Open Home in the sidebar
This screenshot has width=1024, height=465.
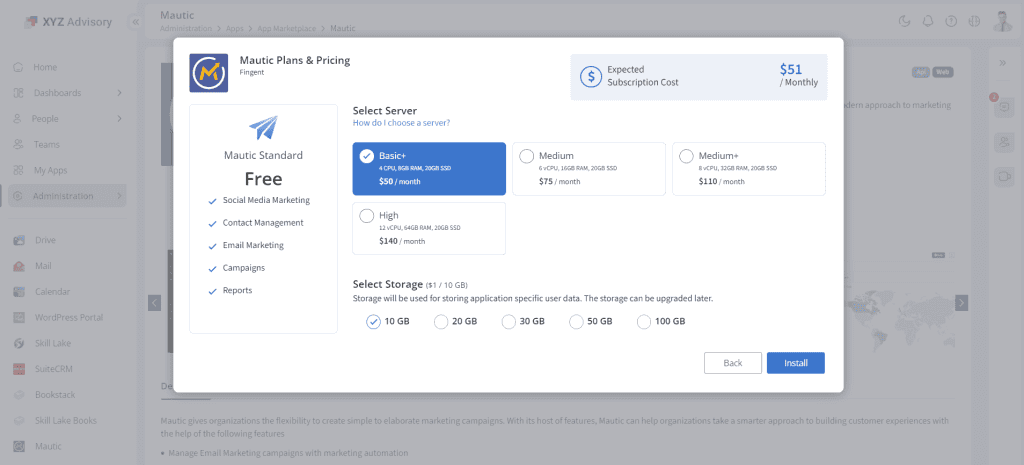point(45,67)
